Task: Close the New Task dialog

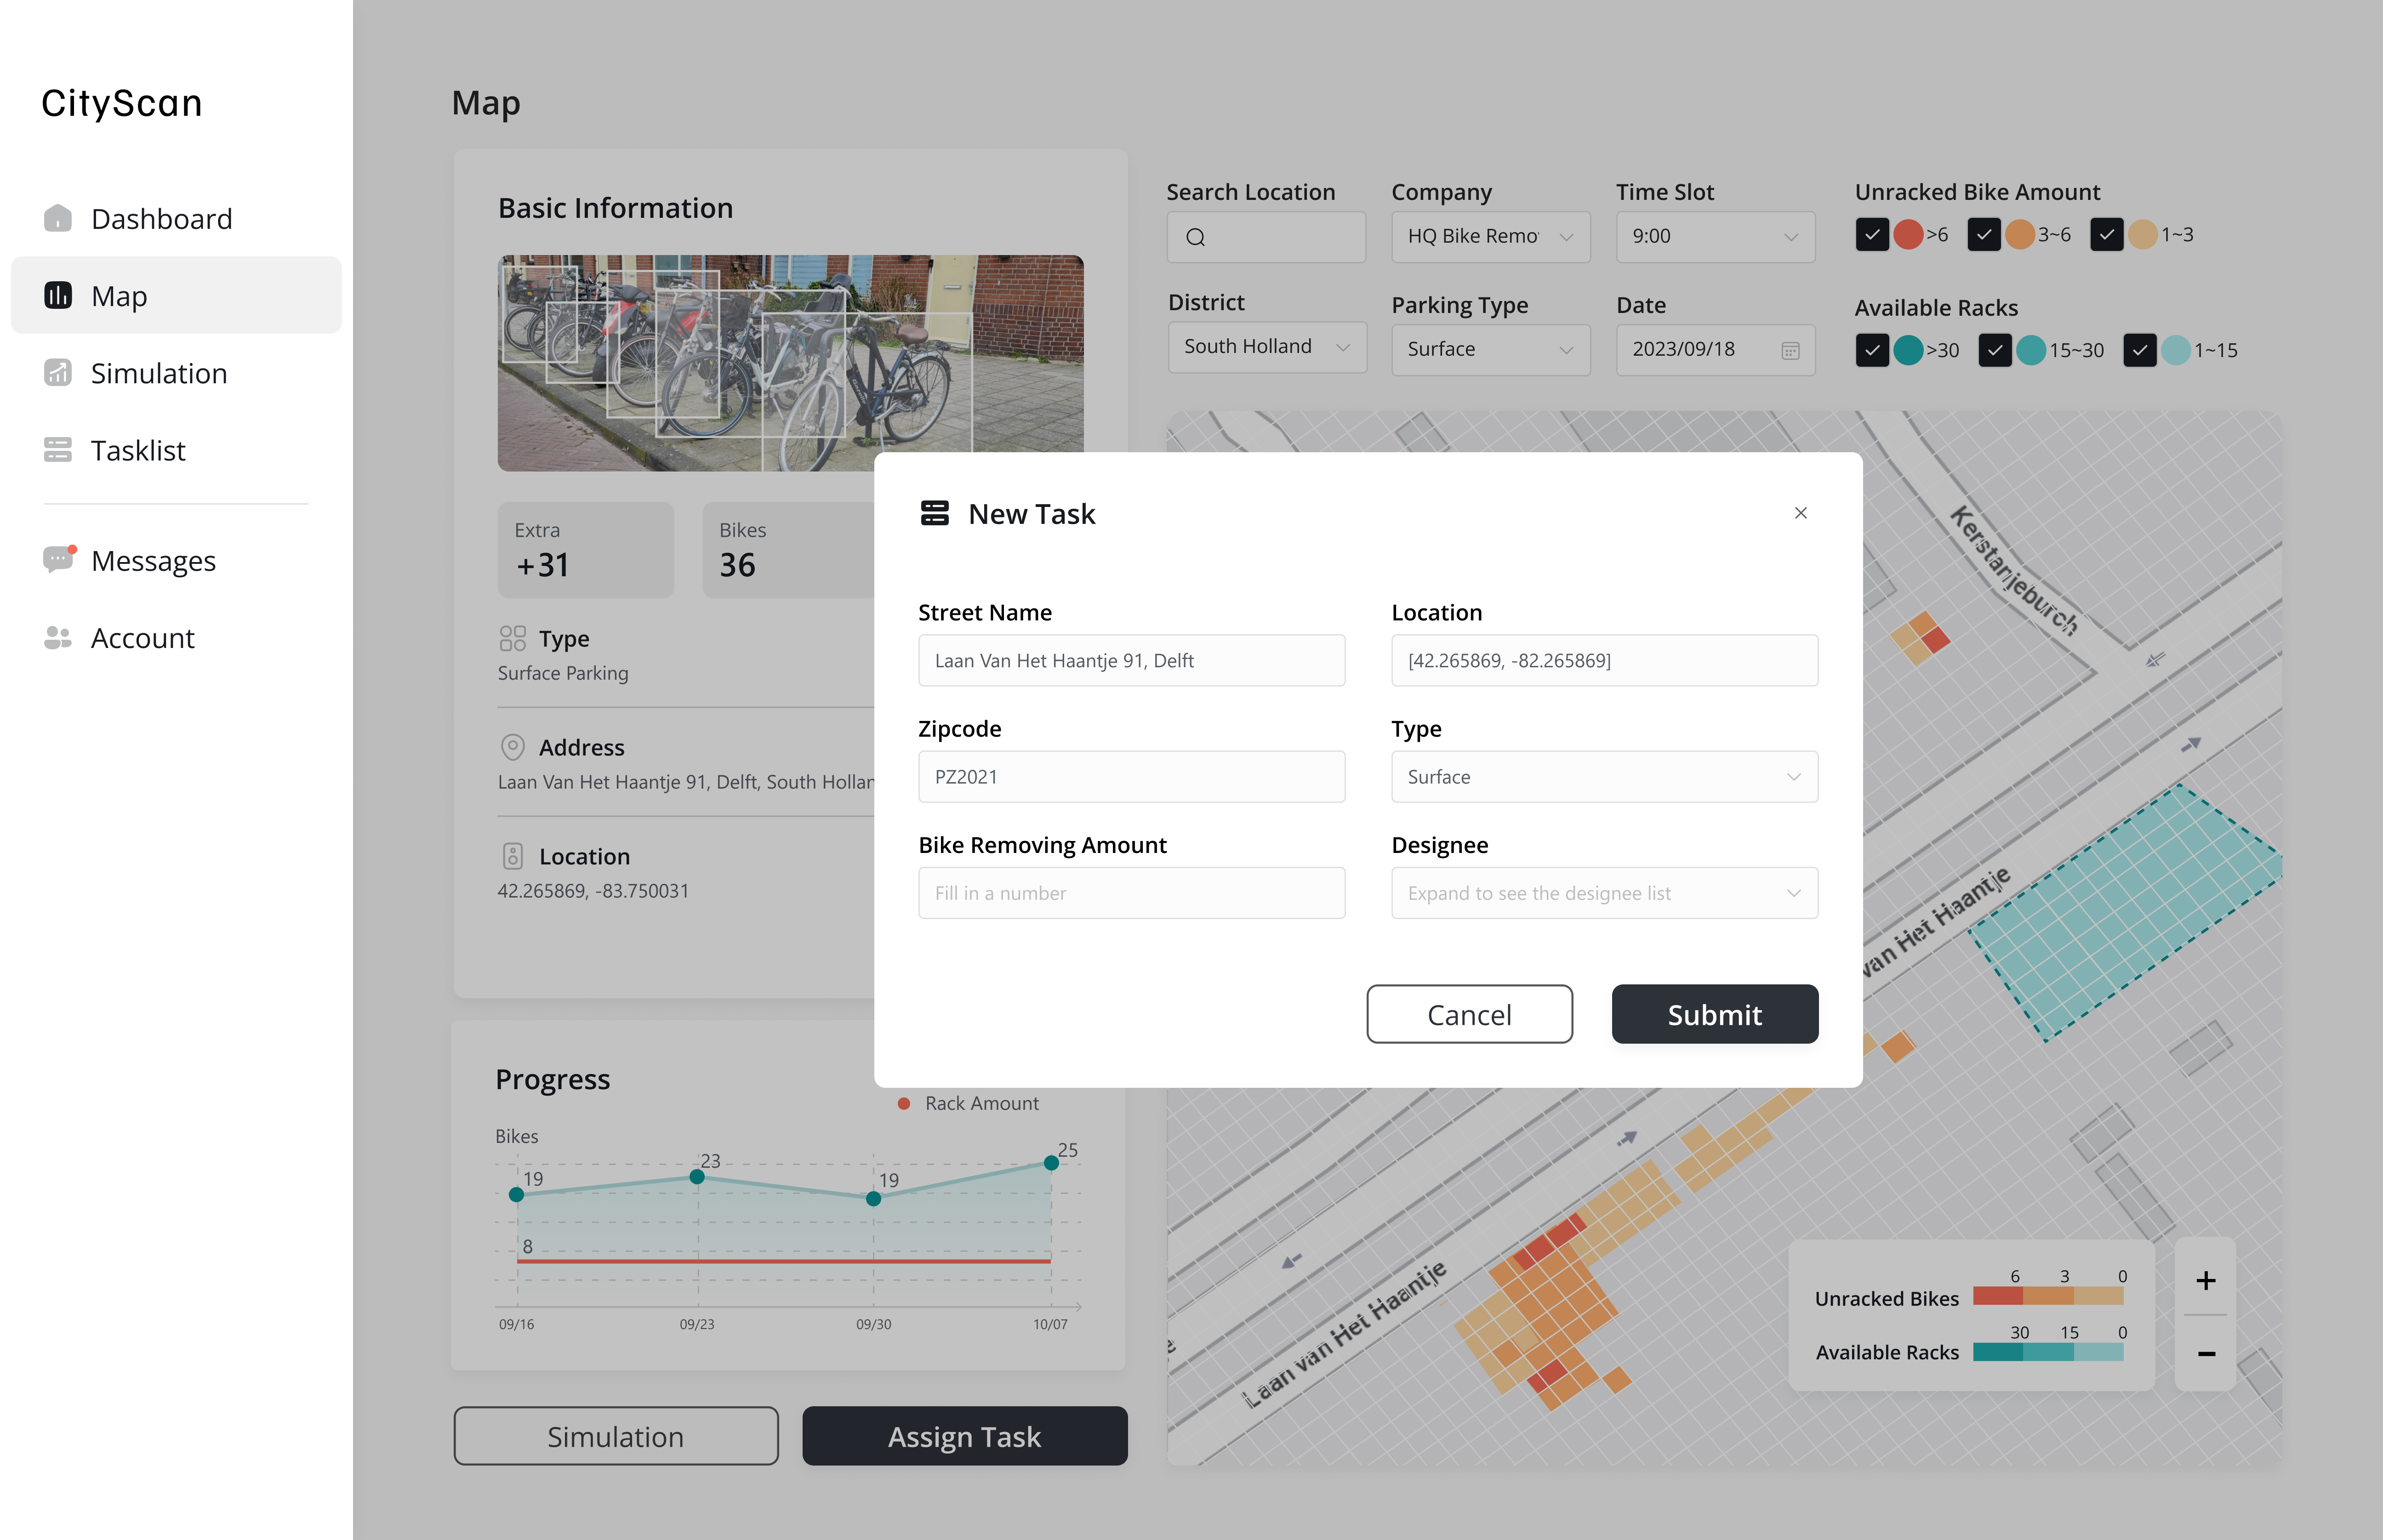Action: [x=1800, y=513]
